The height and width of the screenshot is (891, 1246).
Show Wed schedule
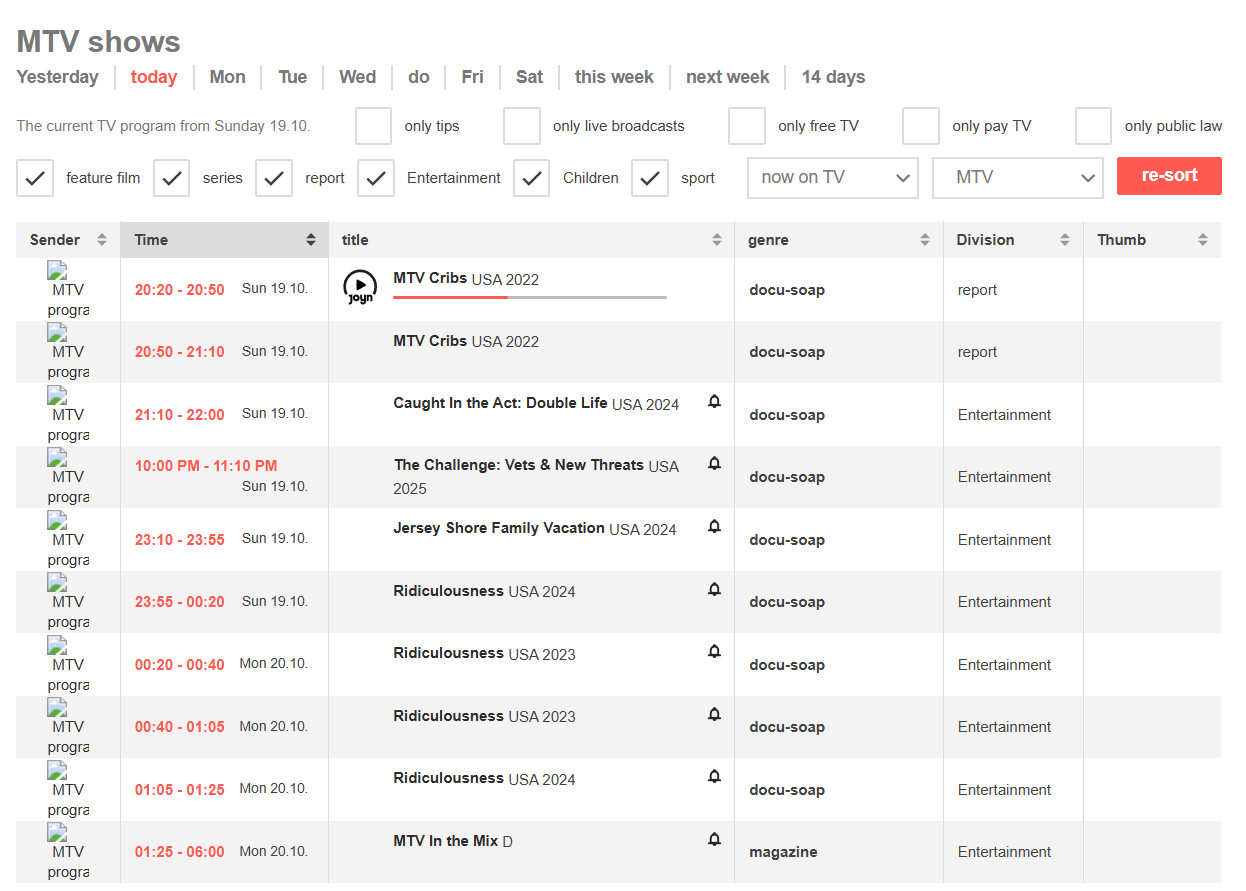[358, 77]
